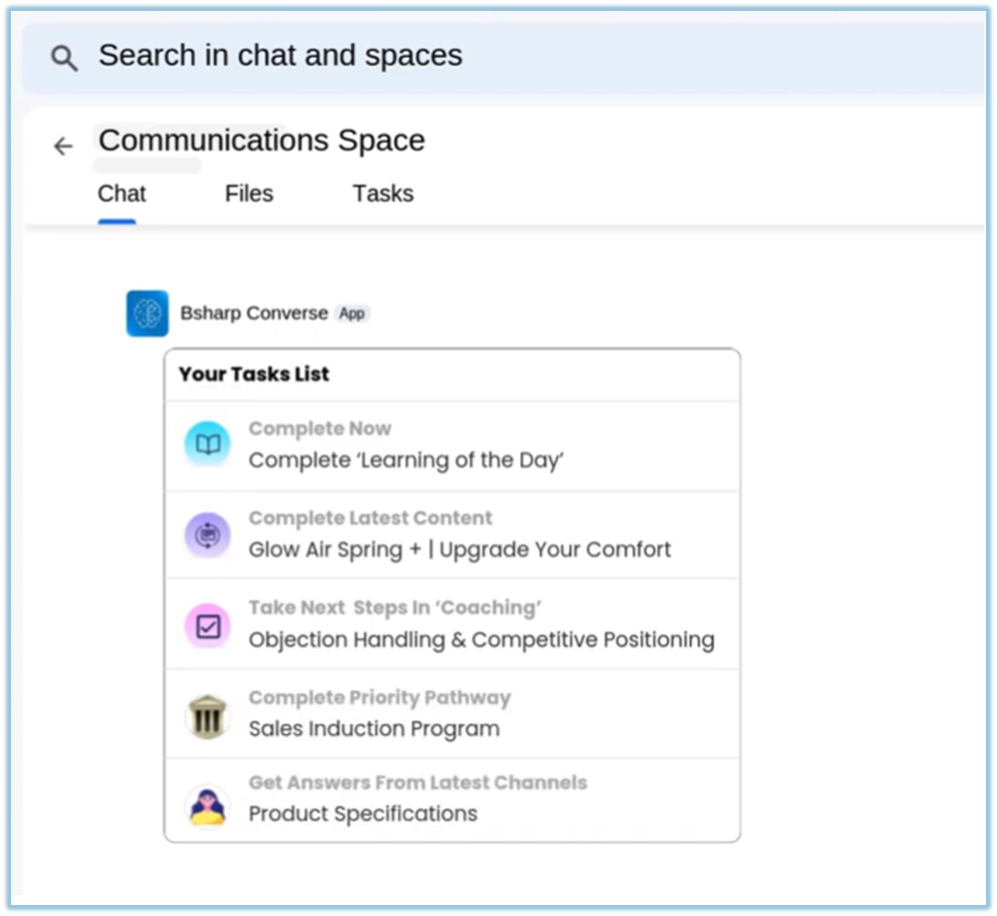This screenshot has width=997, height=916.
Task: Click the search magnifier icon
Action: [64, 58]
